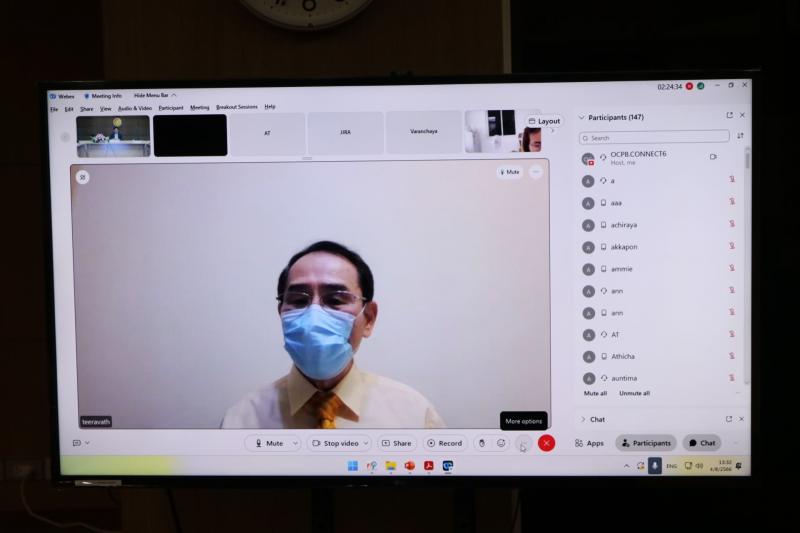
Task: Collapse the Participants section chevron
Action: point(582,117)
